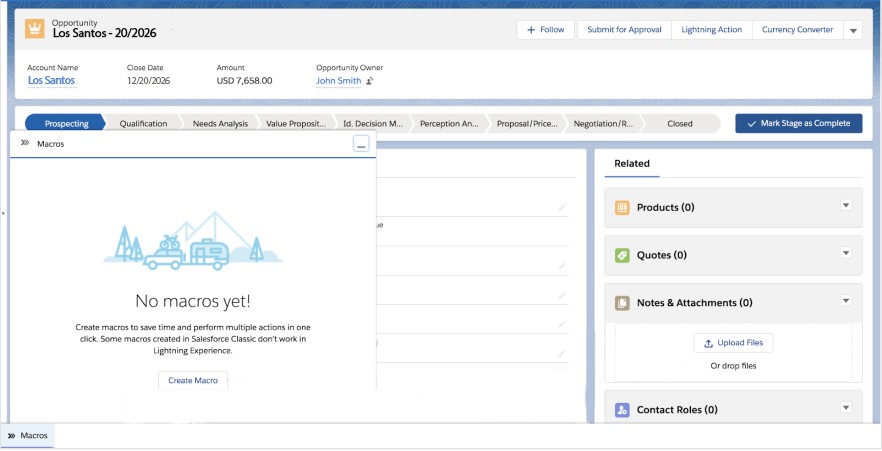Click Submit for Approval
The width and height of the screenshot is (882, 451).
pyautogui.click(x=624, y=30)
